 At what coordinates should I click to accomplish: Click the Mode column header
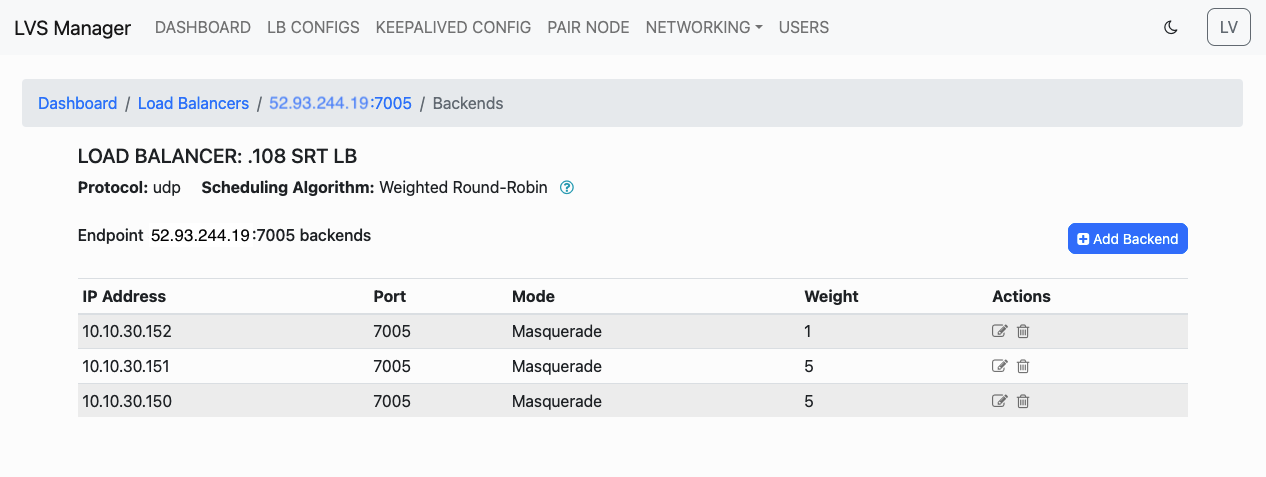(x=533, y=296)
